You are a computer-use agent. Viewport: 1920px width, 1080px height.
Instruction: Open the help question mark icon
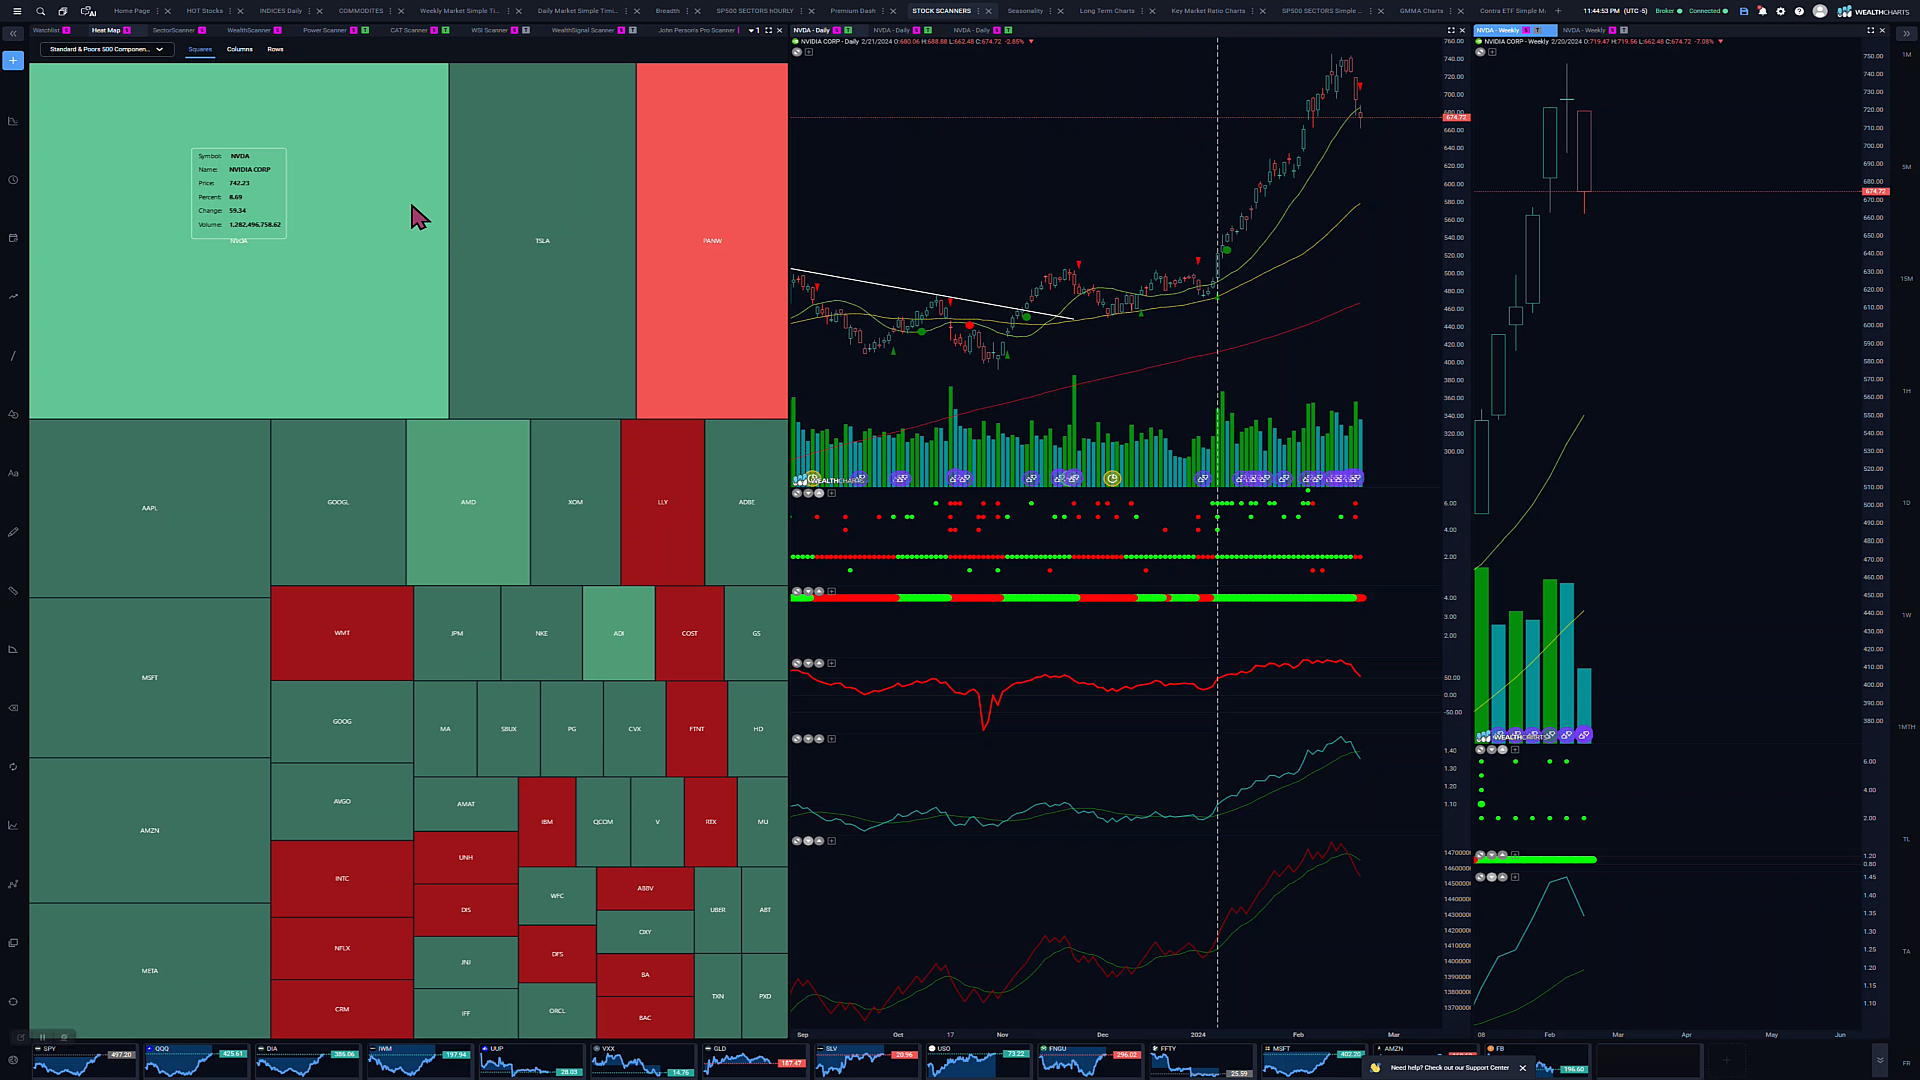click(1799, 11)
